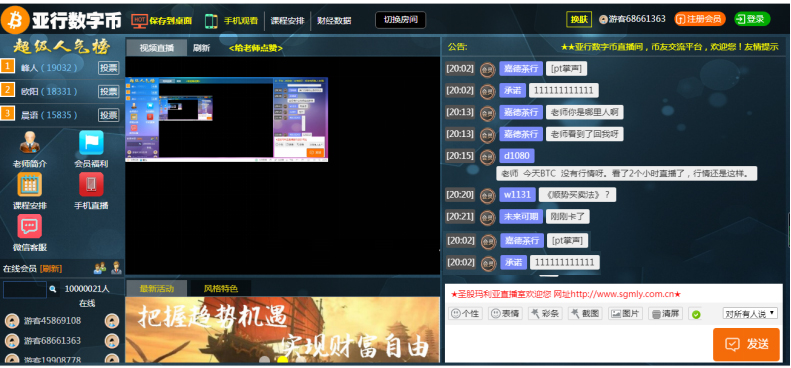Image resolution: width=791 pixels, height=368 pixels.
Task: Select yellow carousel dot on banner
Action: pyautogui.click(x=282, y=360)
